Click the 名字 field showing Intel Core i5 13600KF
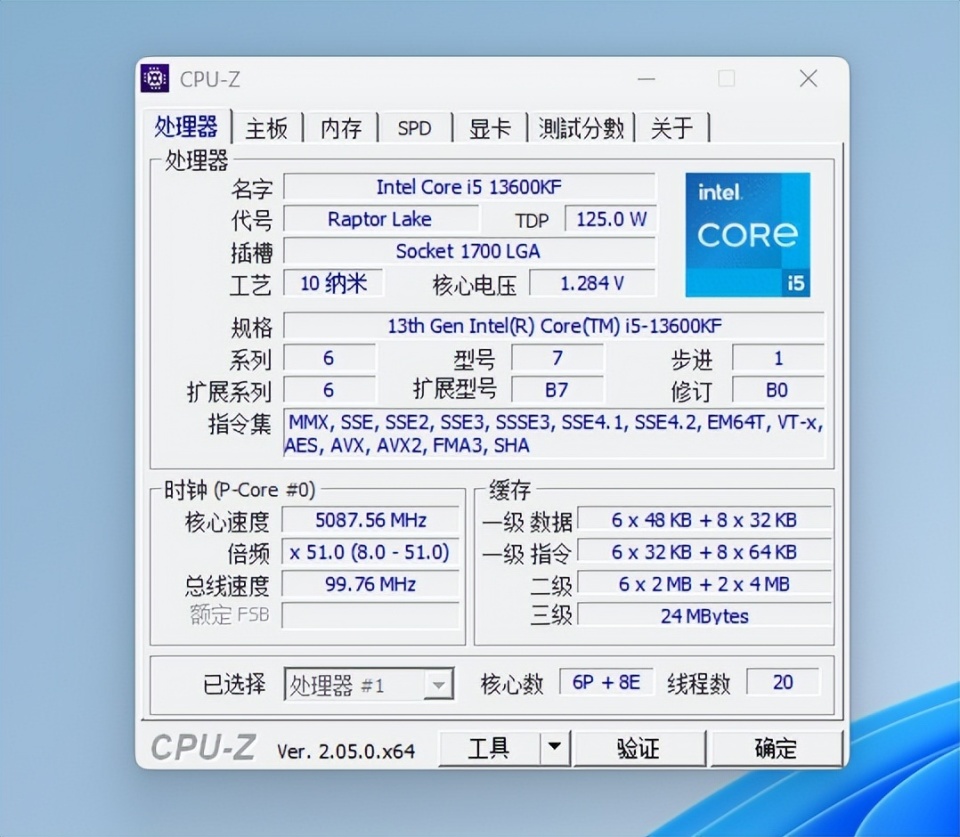Image resolution: width=960 pixels, height=837 pixels. (x=470, y=187)
